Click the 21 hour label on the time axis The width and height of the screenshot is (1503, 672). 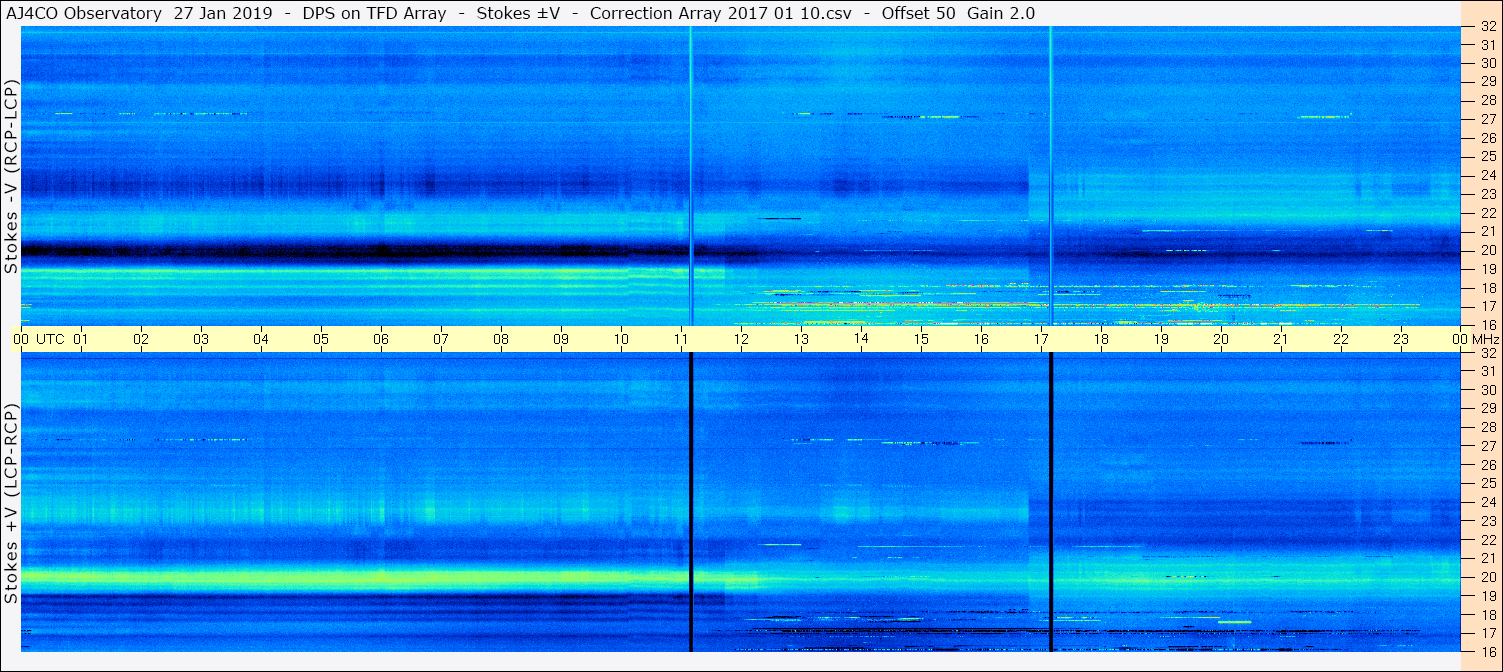1282,339
